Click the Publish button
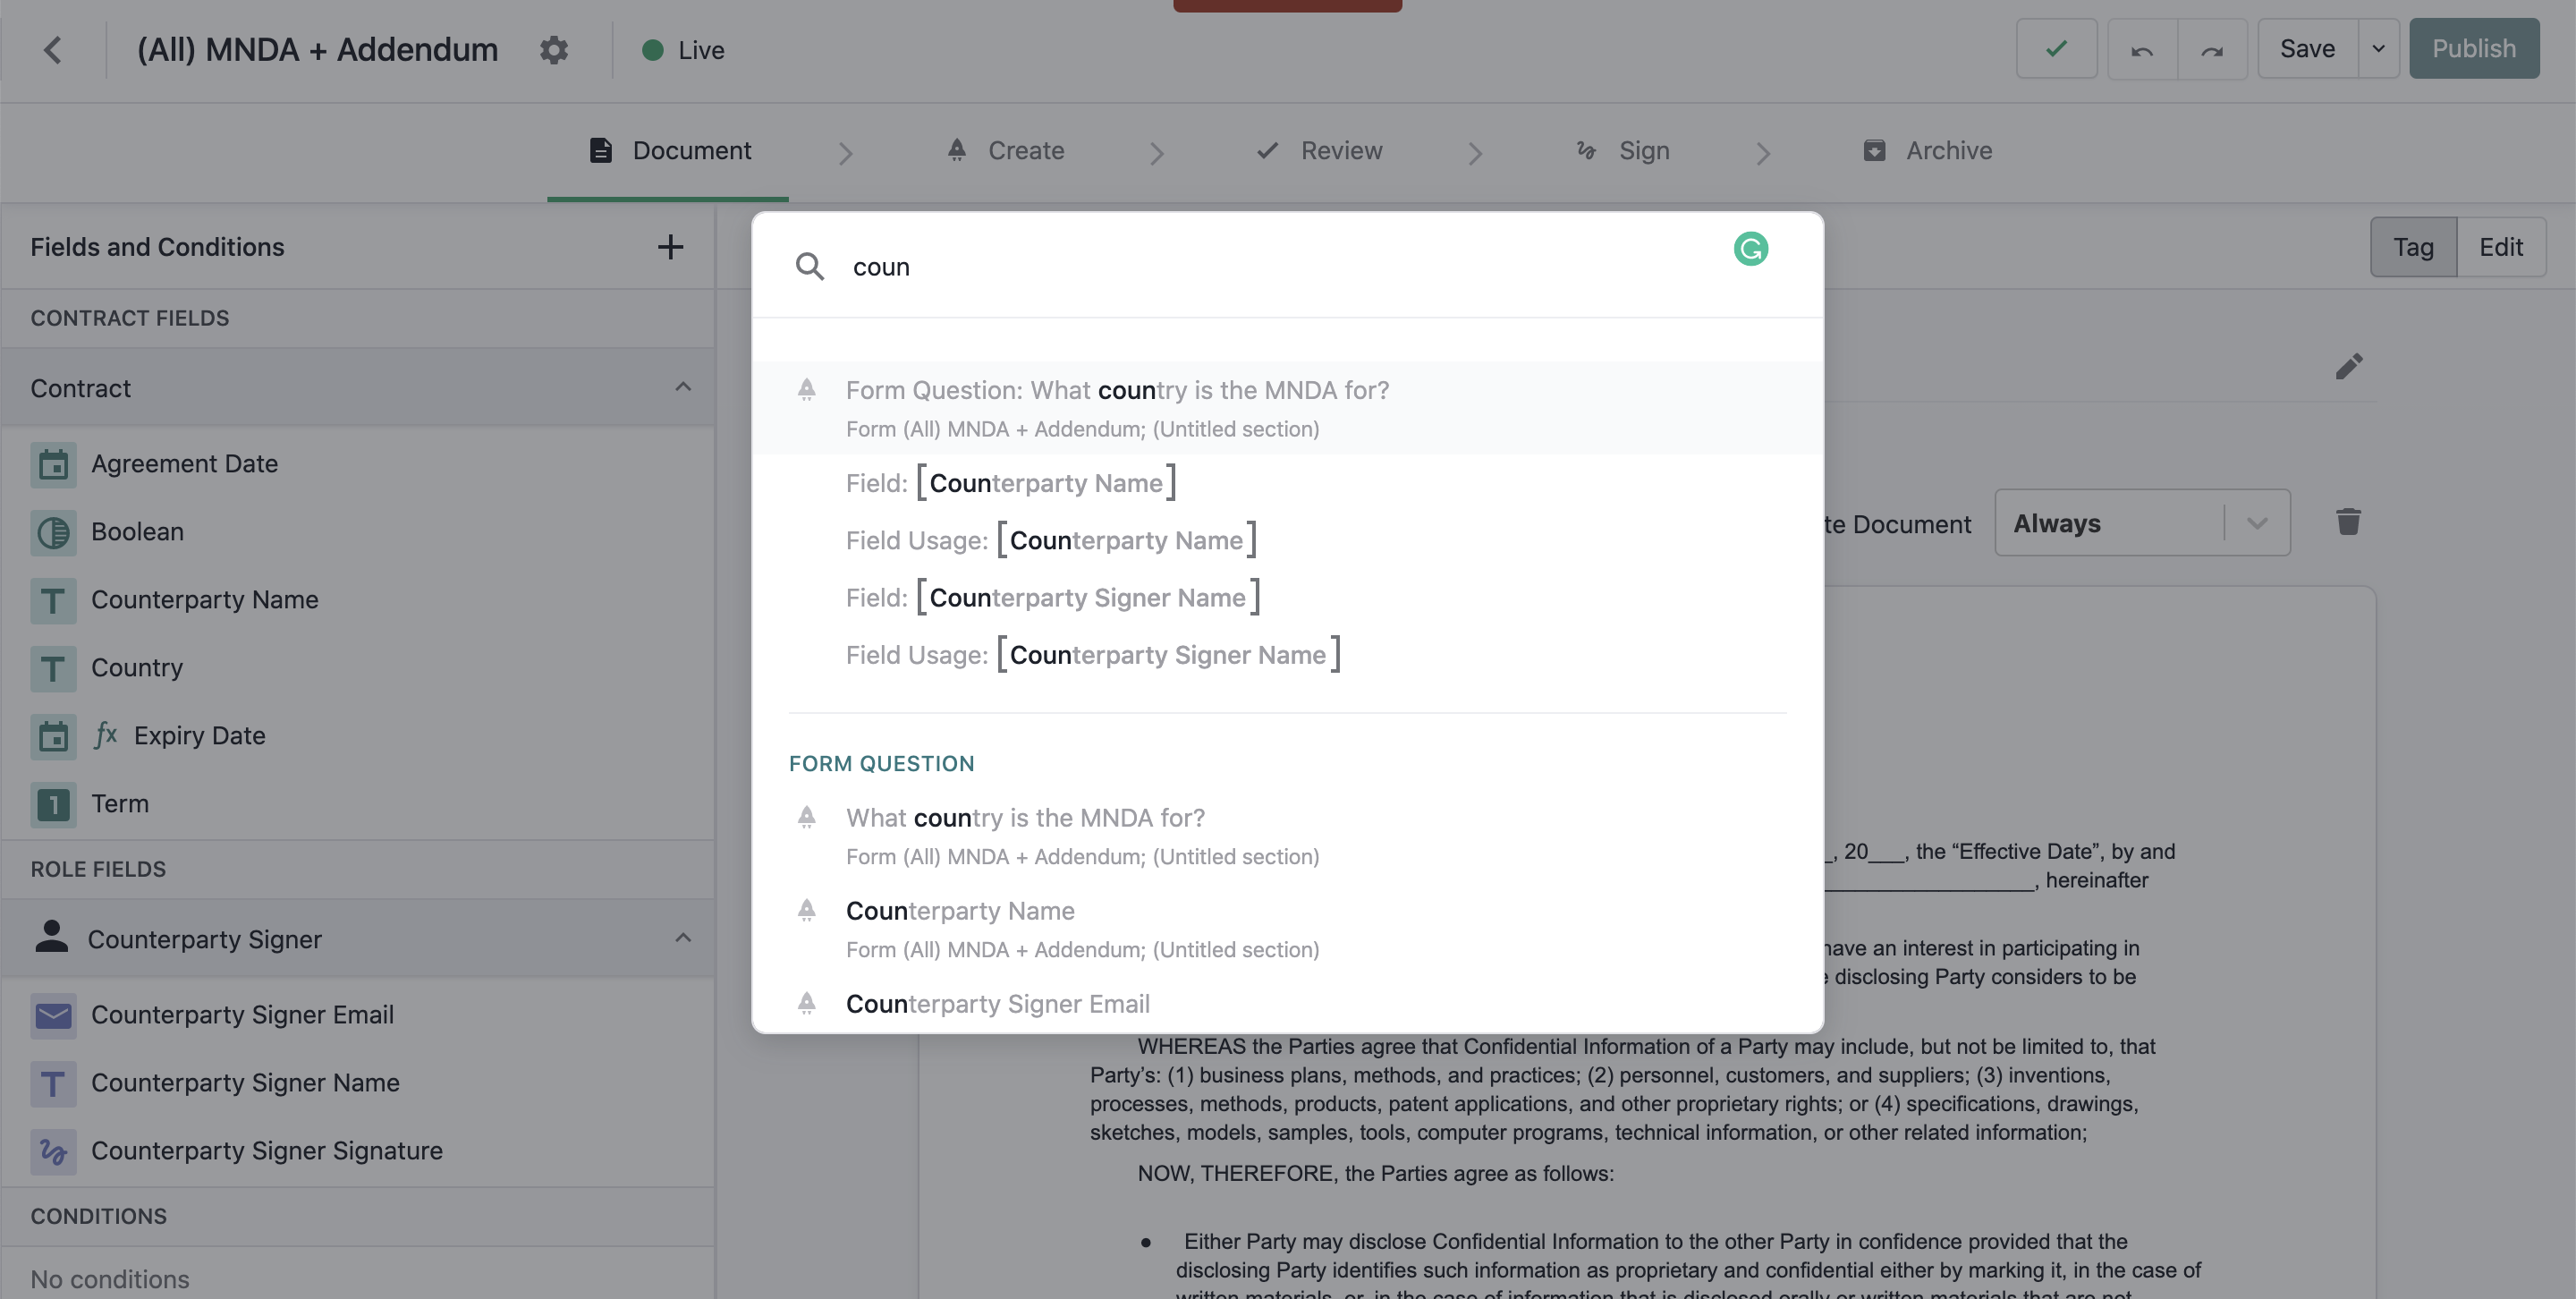 (2474, 48)
